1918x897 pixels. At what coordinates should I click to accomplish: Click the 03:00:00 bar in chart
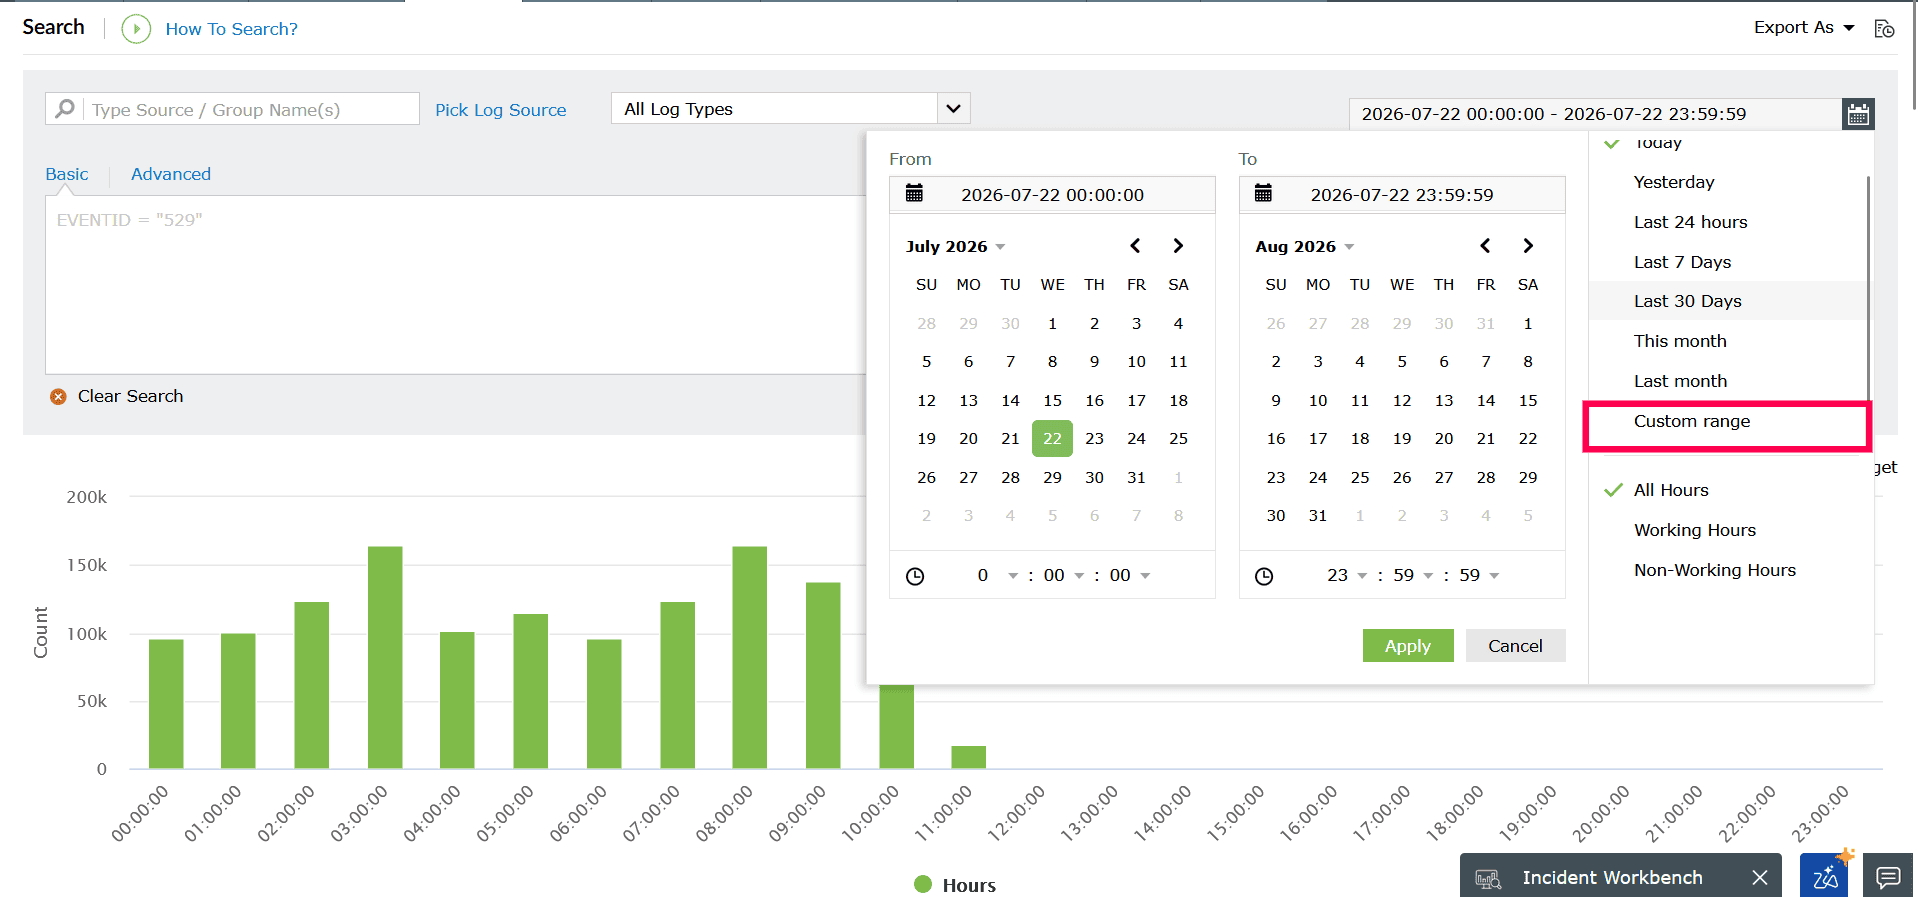tap(385, 657)
